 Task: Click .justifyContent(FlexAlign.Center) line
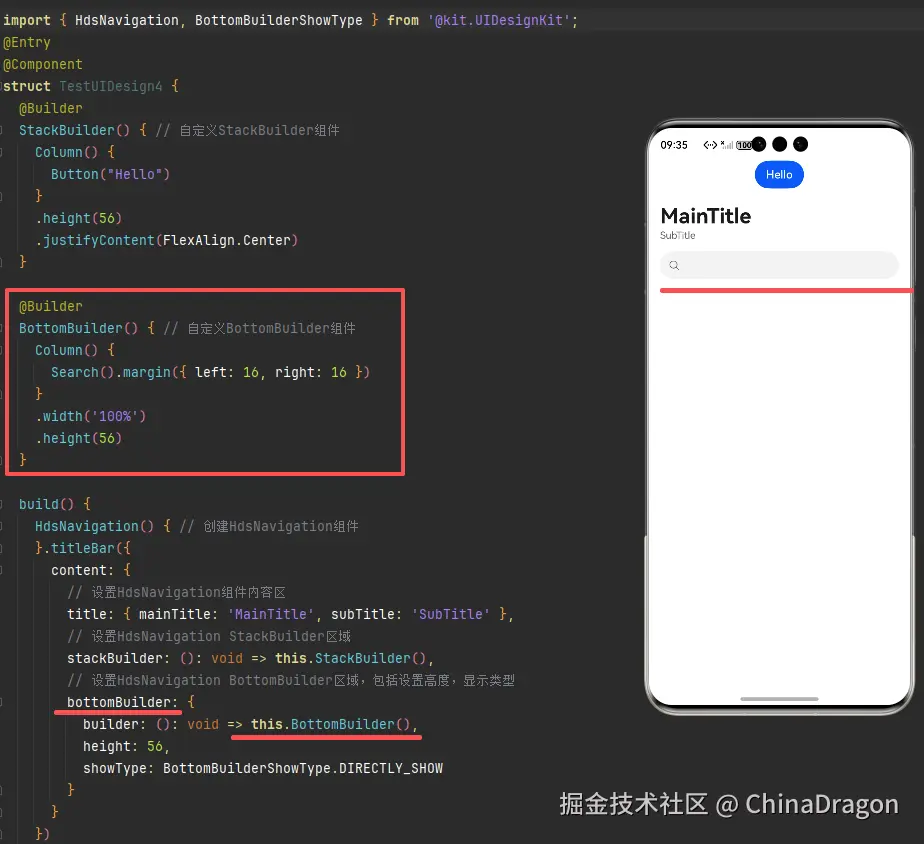[167, 240]
